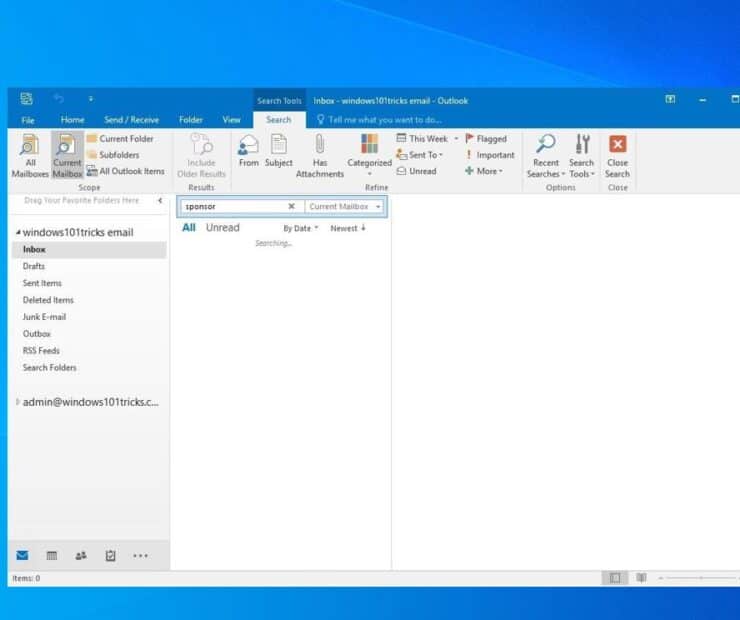
Task: Open the Send / Receive tab
Action: tap(131, 120)
